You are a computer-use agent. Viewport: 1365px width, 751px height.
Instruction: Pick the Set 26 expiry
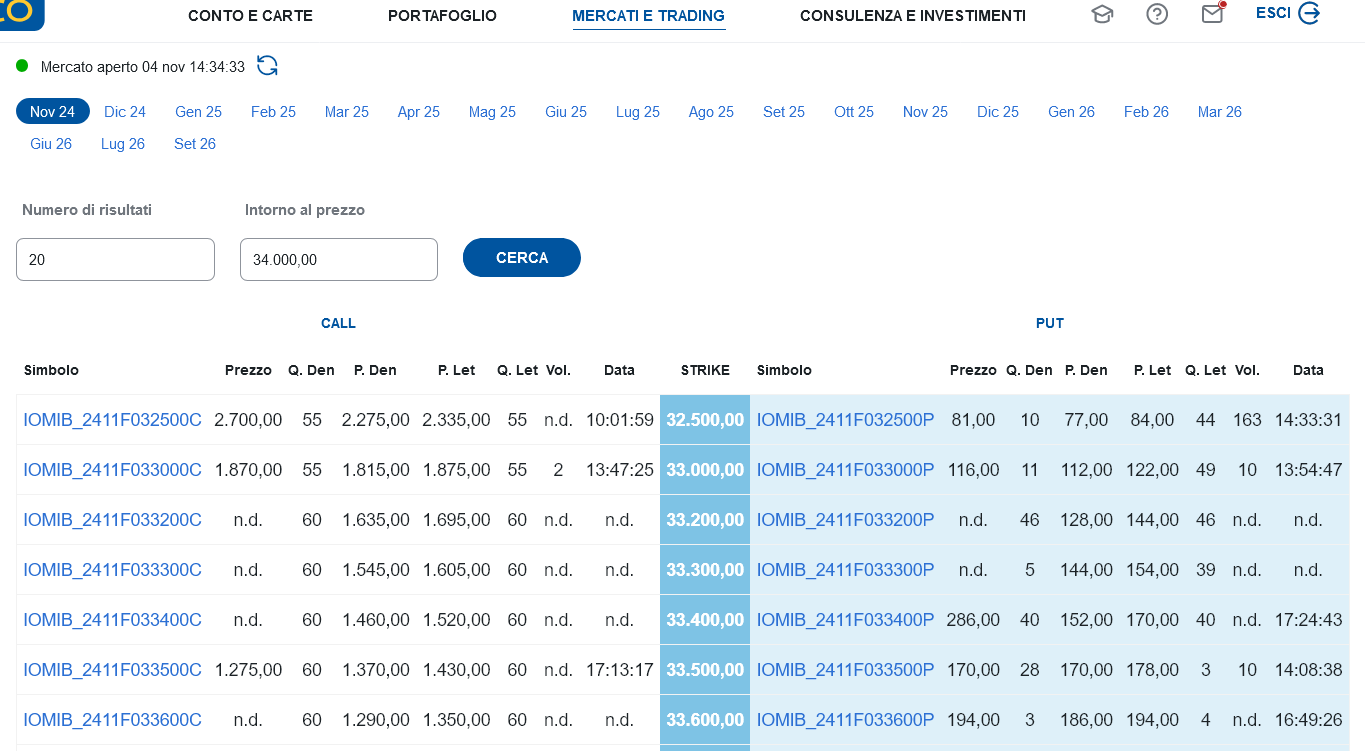(x=195, y=144)
